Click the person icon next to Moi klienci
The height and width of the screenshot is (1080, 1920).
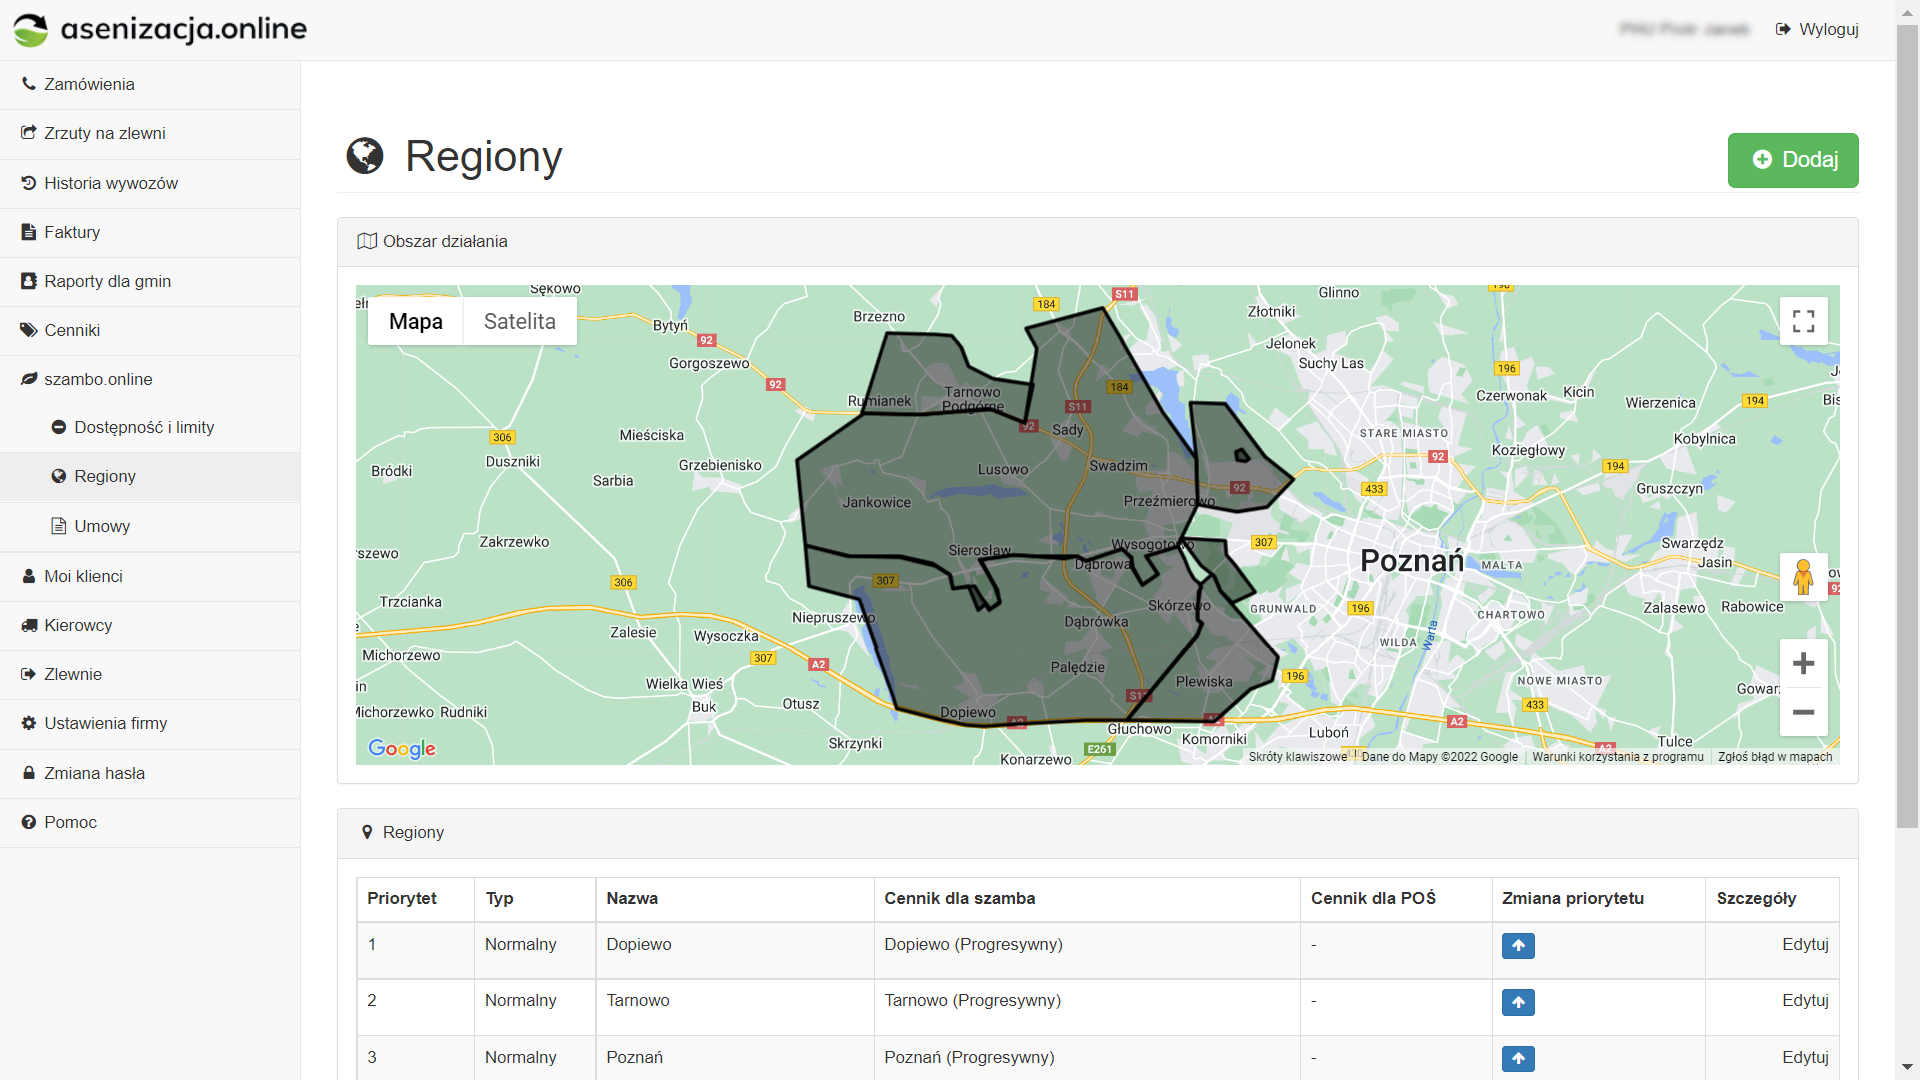coord(29,576)
